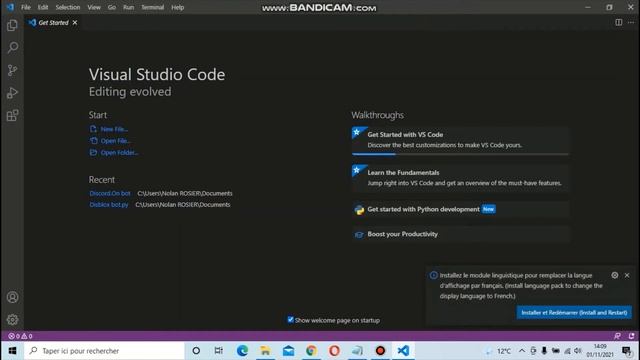
Task: Open the Selection menu
Action: click(x=68, y=7)
